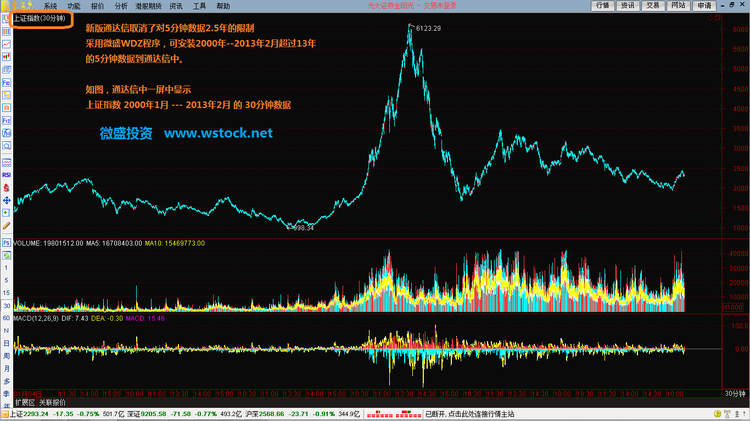Image resolution: width=750 pixels, height=421 pixels.
Task: Click the tower signal icon in bottom-right status bar
Action: click(727, 414)
